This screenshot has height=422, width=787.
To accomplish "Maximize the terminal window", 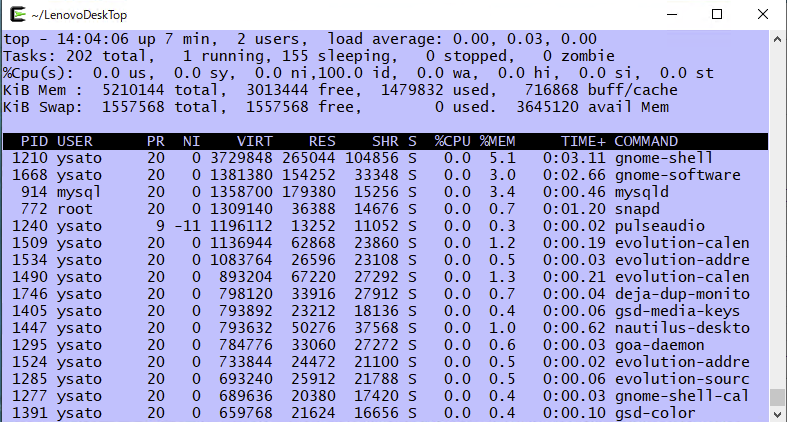I will pyautogui.click(x=717, y=15).
